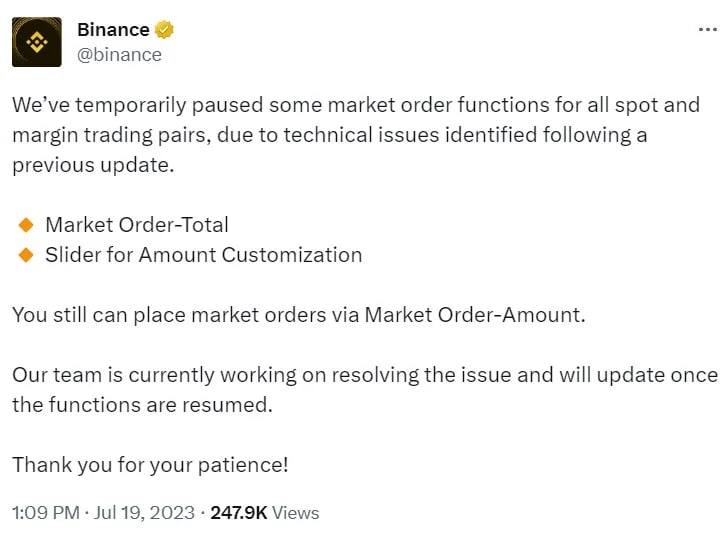Viewport: 726px width, 533px height.
Task: Click the Jul 19, 2023 date
Action: [x=143, y=513]
